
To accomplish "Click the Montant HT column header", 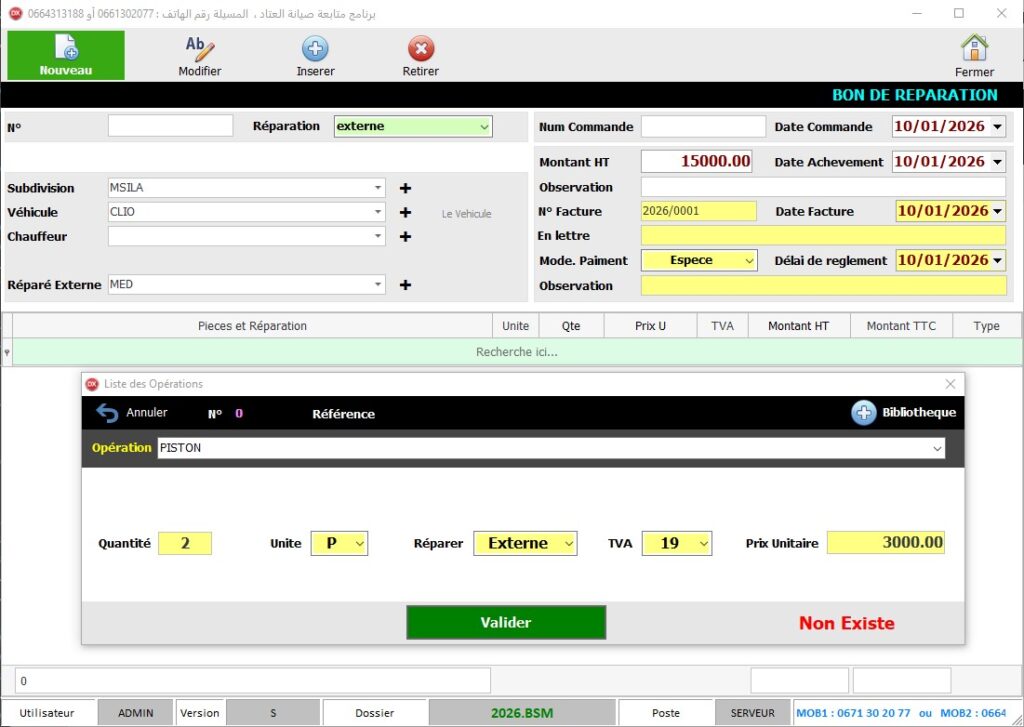I will tap(798, 326).
